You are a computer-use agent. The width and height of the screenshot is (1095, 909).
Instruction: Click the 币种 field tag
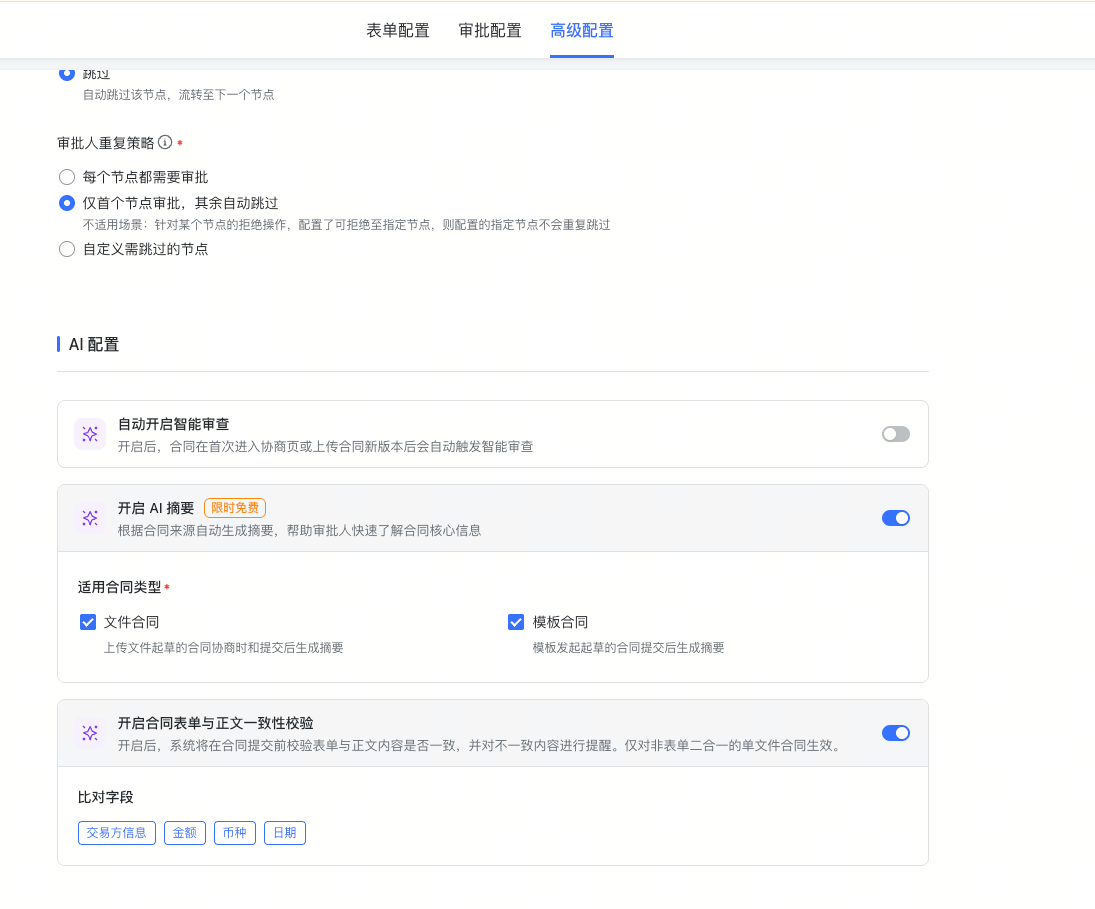pos(235,833)
